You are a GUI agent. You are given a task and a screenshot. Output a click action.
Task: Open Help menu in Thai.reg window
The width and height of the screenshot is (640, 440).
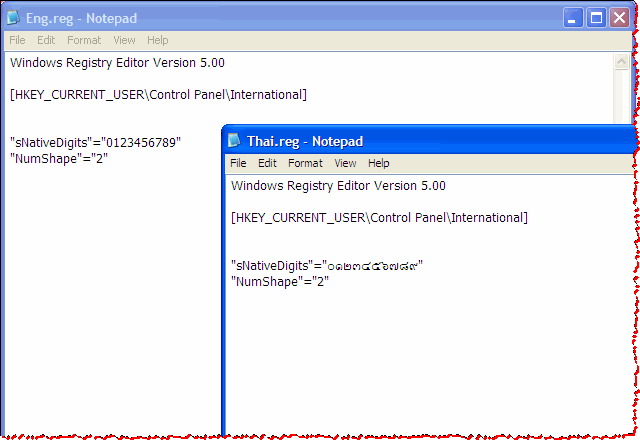pos(378,163)
